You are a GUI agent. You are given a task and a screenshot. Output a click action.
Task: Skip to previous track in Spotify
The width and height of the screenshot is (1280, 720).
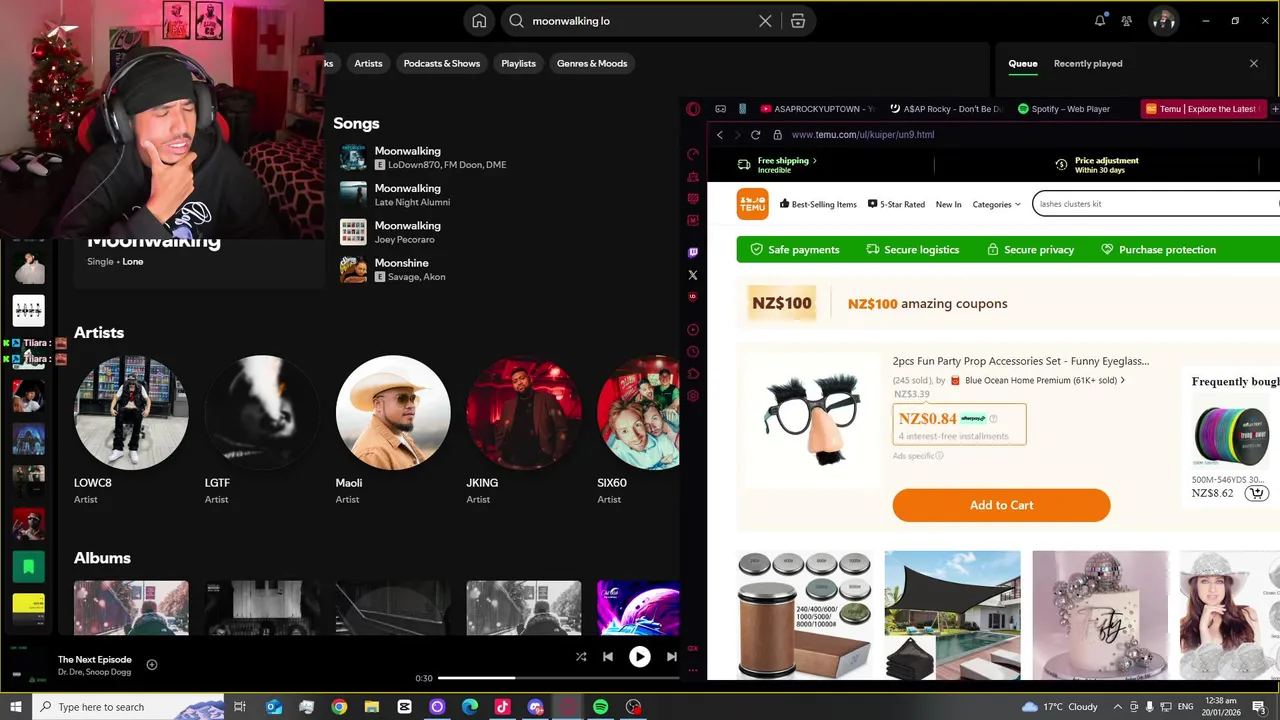(x=607, y=657)
